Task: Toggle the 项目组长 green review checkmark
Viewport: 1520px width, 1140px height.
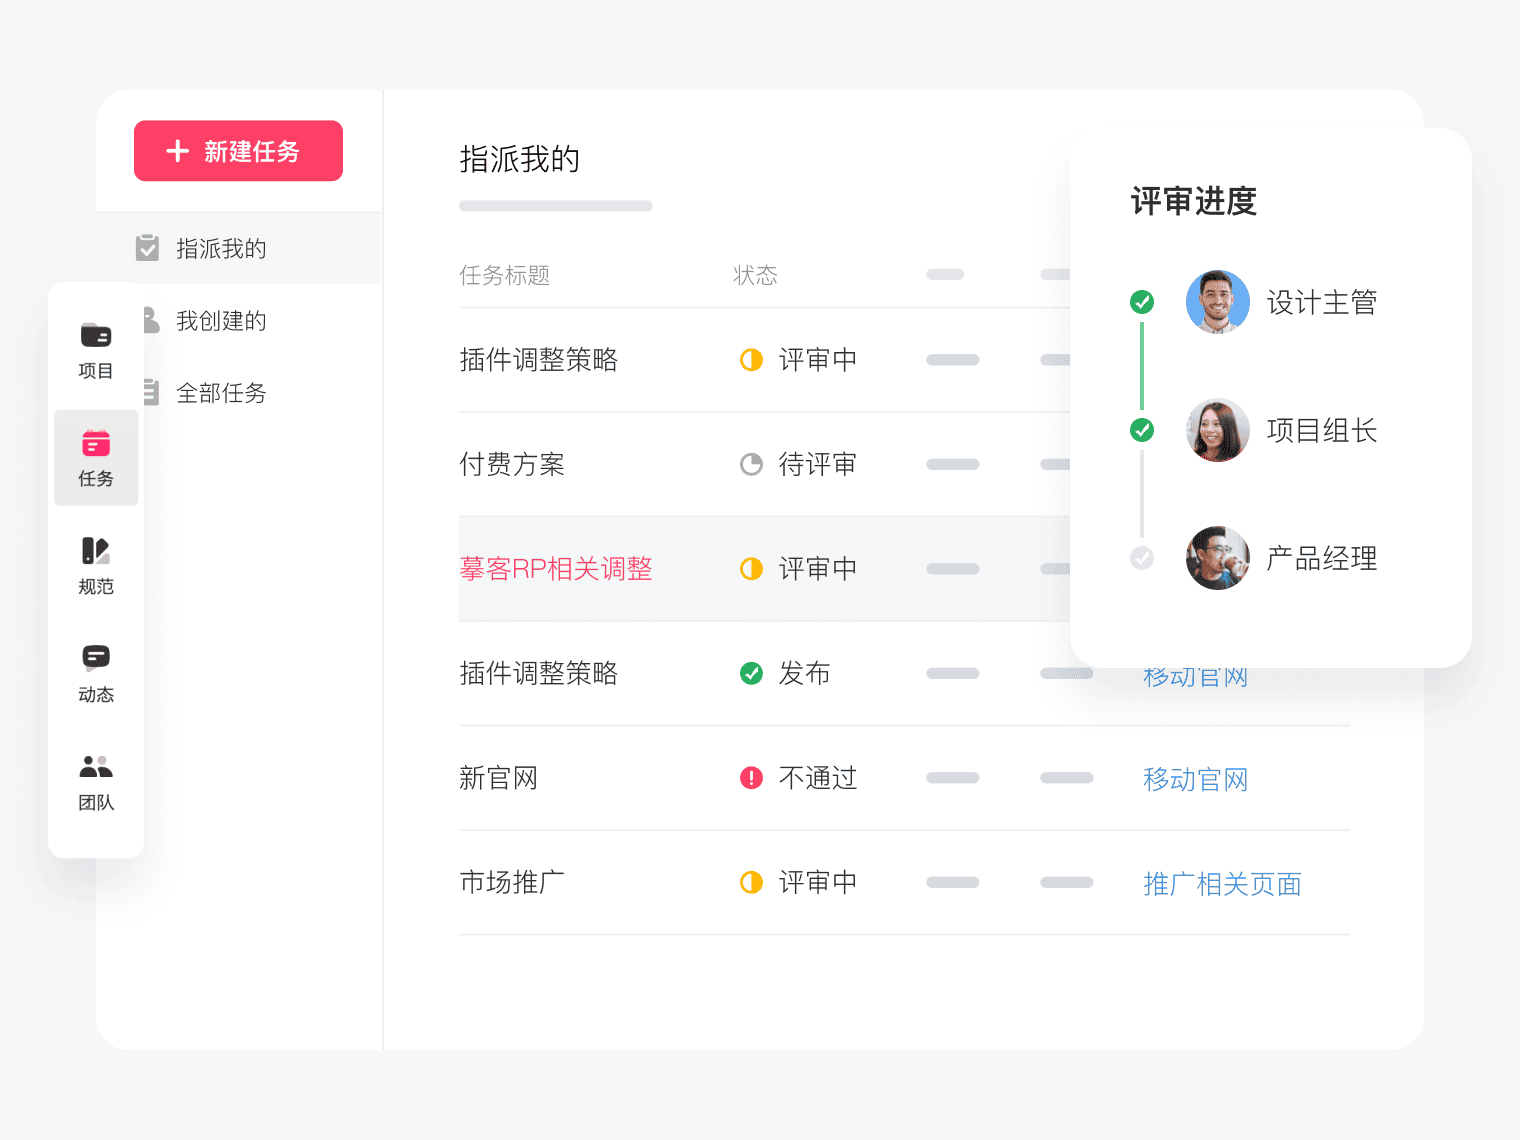Action: 1142,430
